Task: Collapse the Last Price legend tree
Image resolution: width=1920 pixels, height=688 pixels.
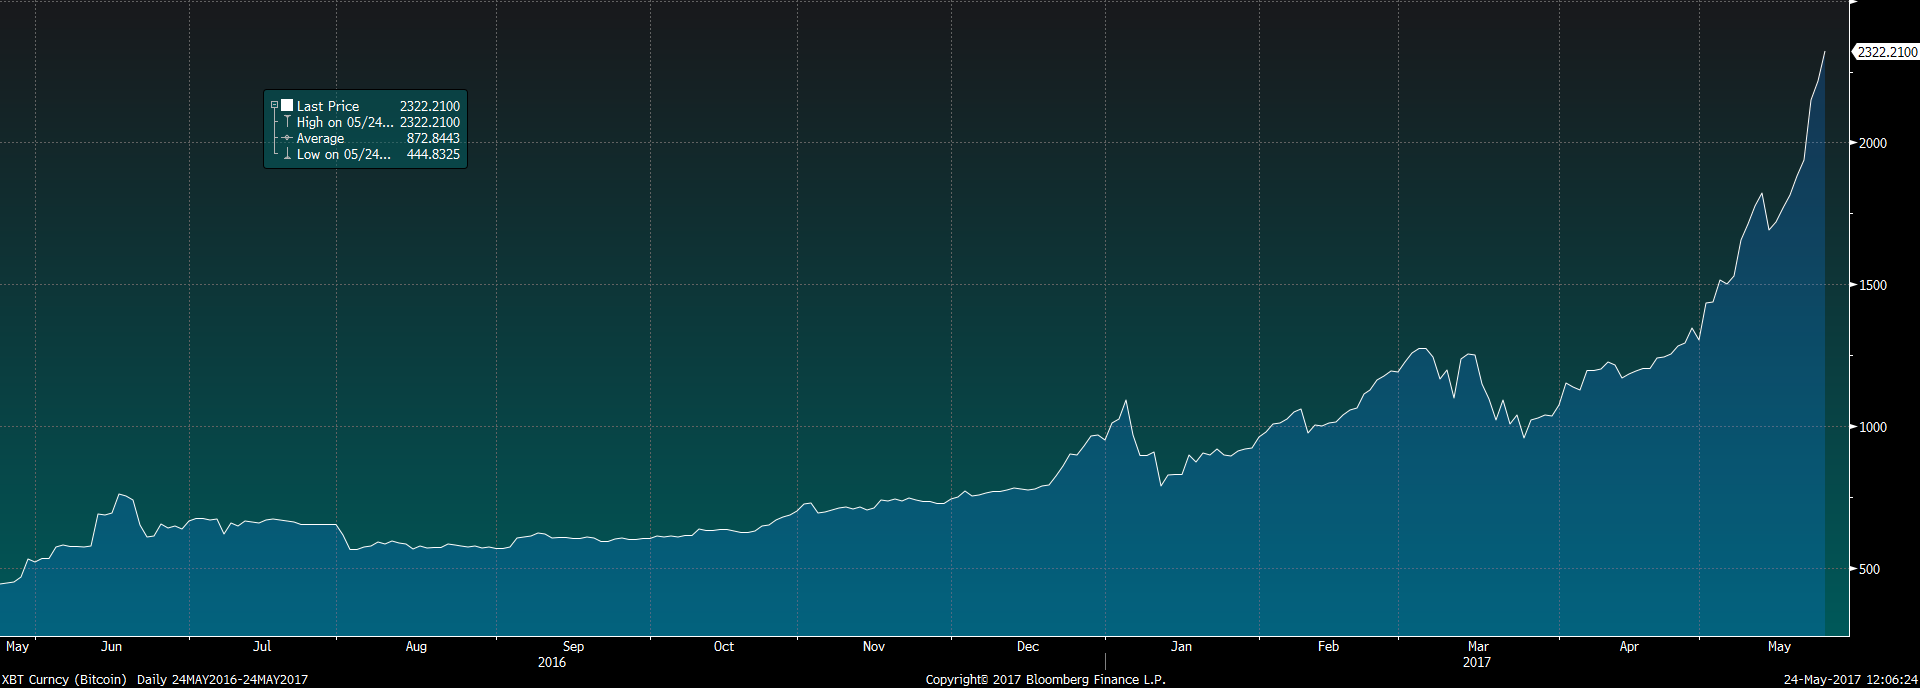Action: (274, 106)
